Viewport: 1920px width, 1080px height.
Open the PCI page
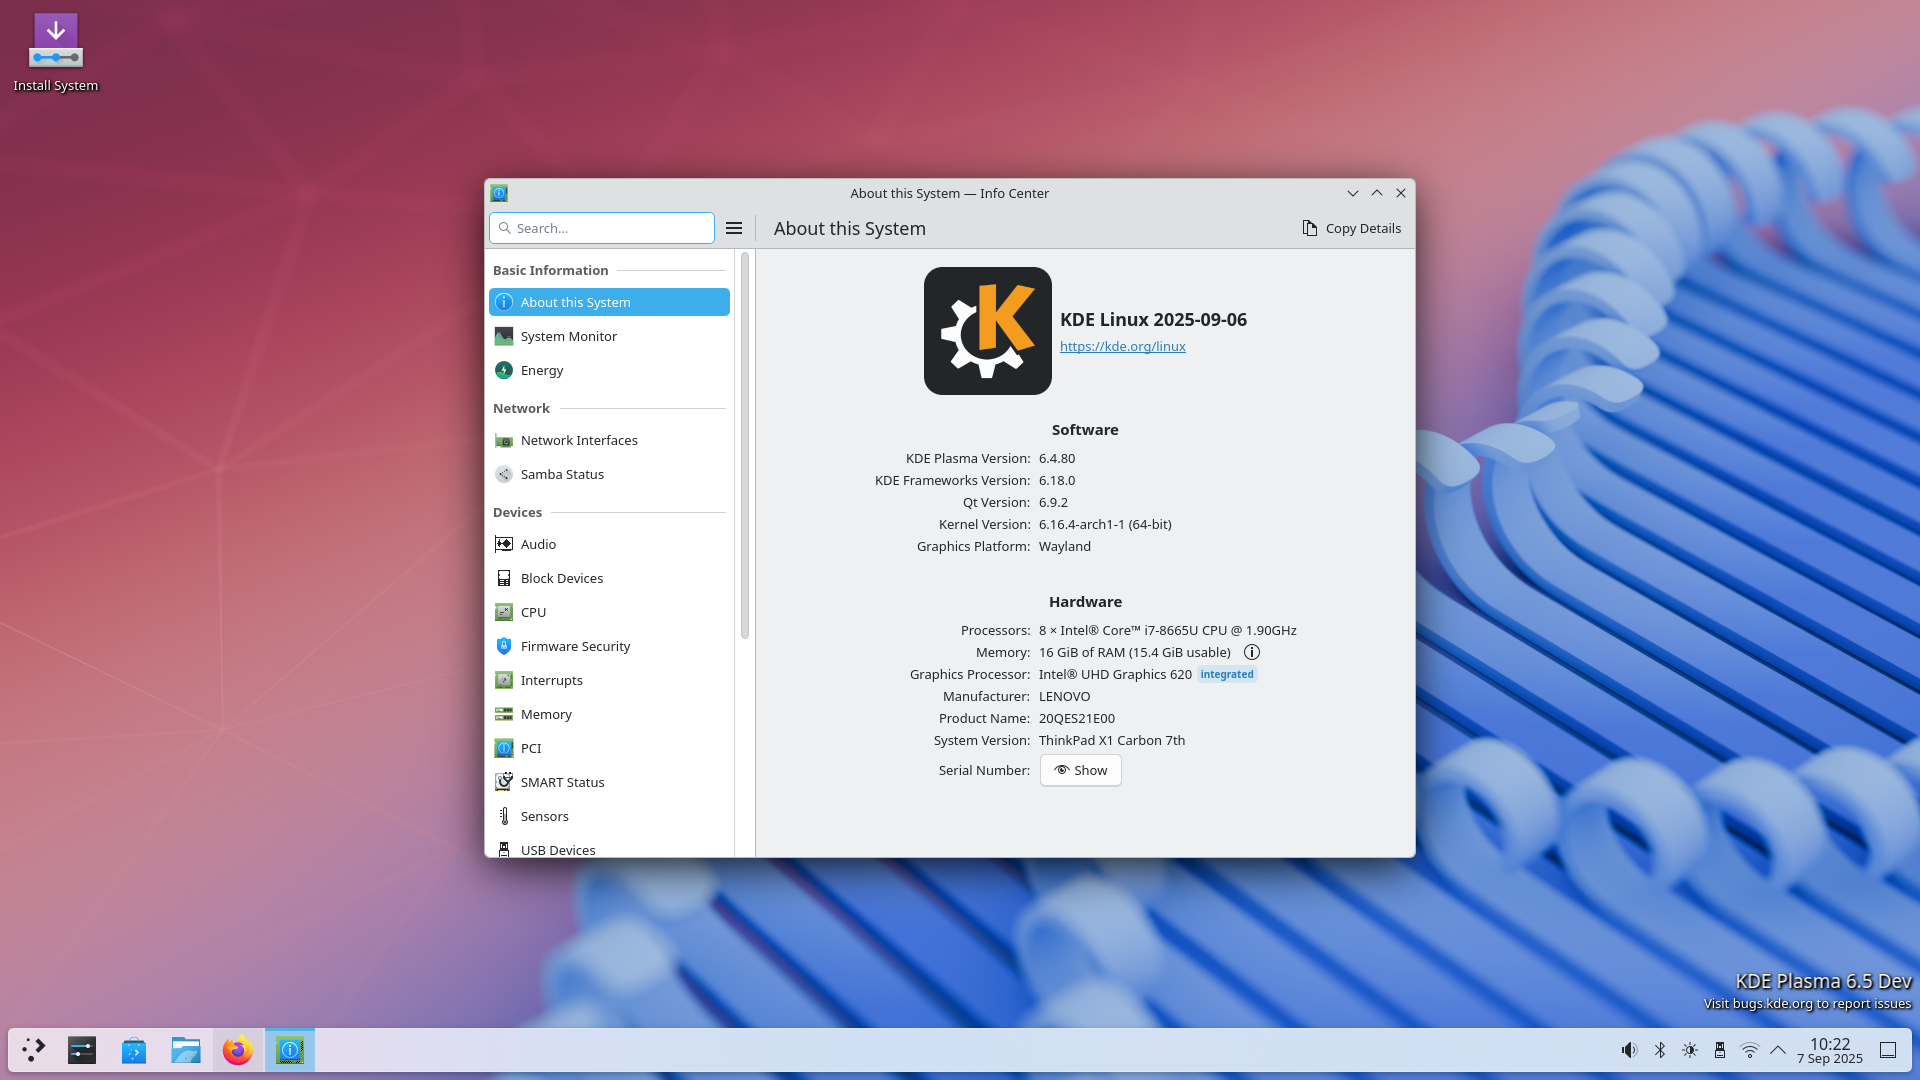pyautogui.click(x=609, y=748)
